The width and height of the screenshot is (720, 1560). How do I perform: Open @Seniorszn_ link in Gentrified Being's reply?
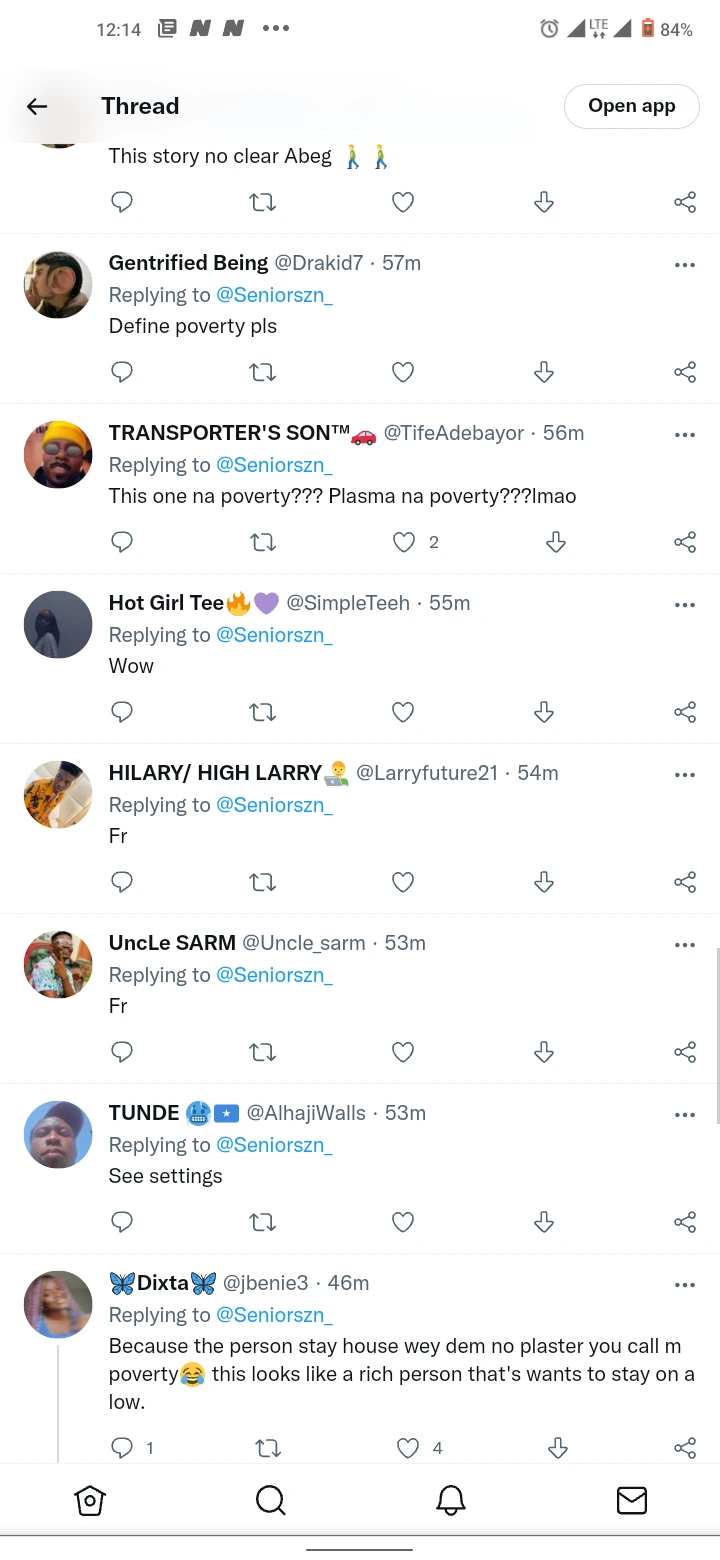274,295
